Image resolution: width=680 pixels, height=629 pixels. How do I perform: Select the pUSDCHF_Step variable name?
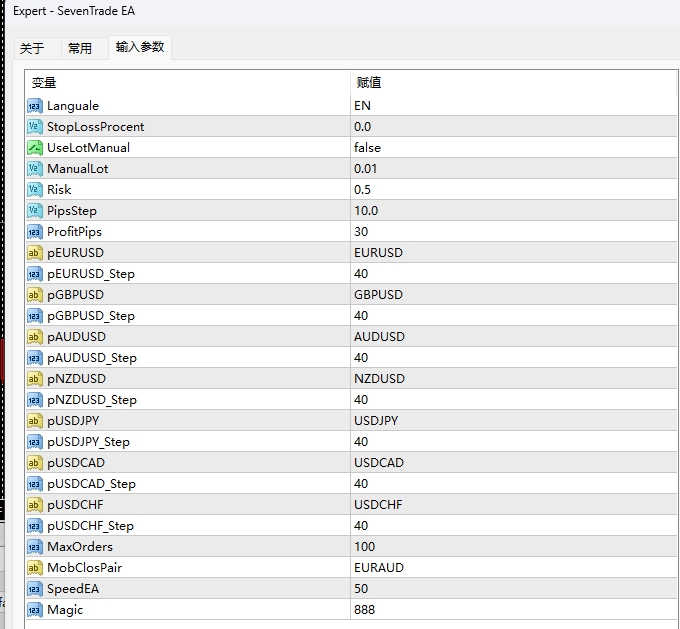[x=90, y=526]
